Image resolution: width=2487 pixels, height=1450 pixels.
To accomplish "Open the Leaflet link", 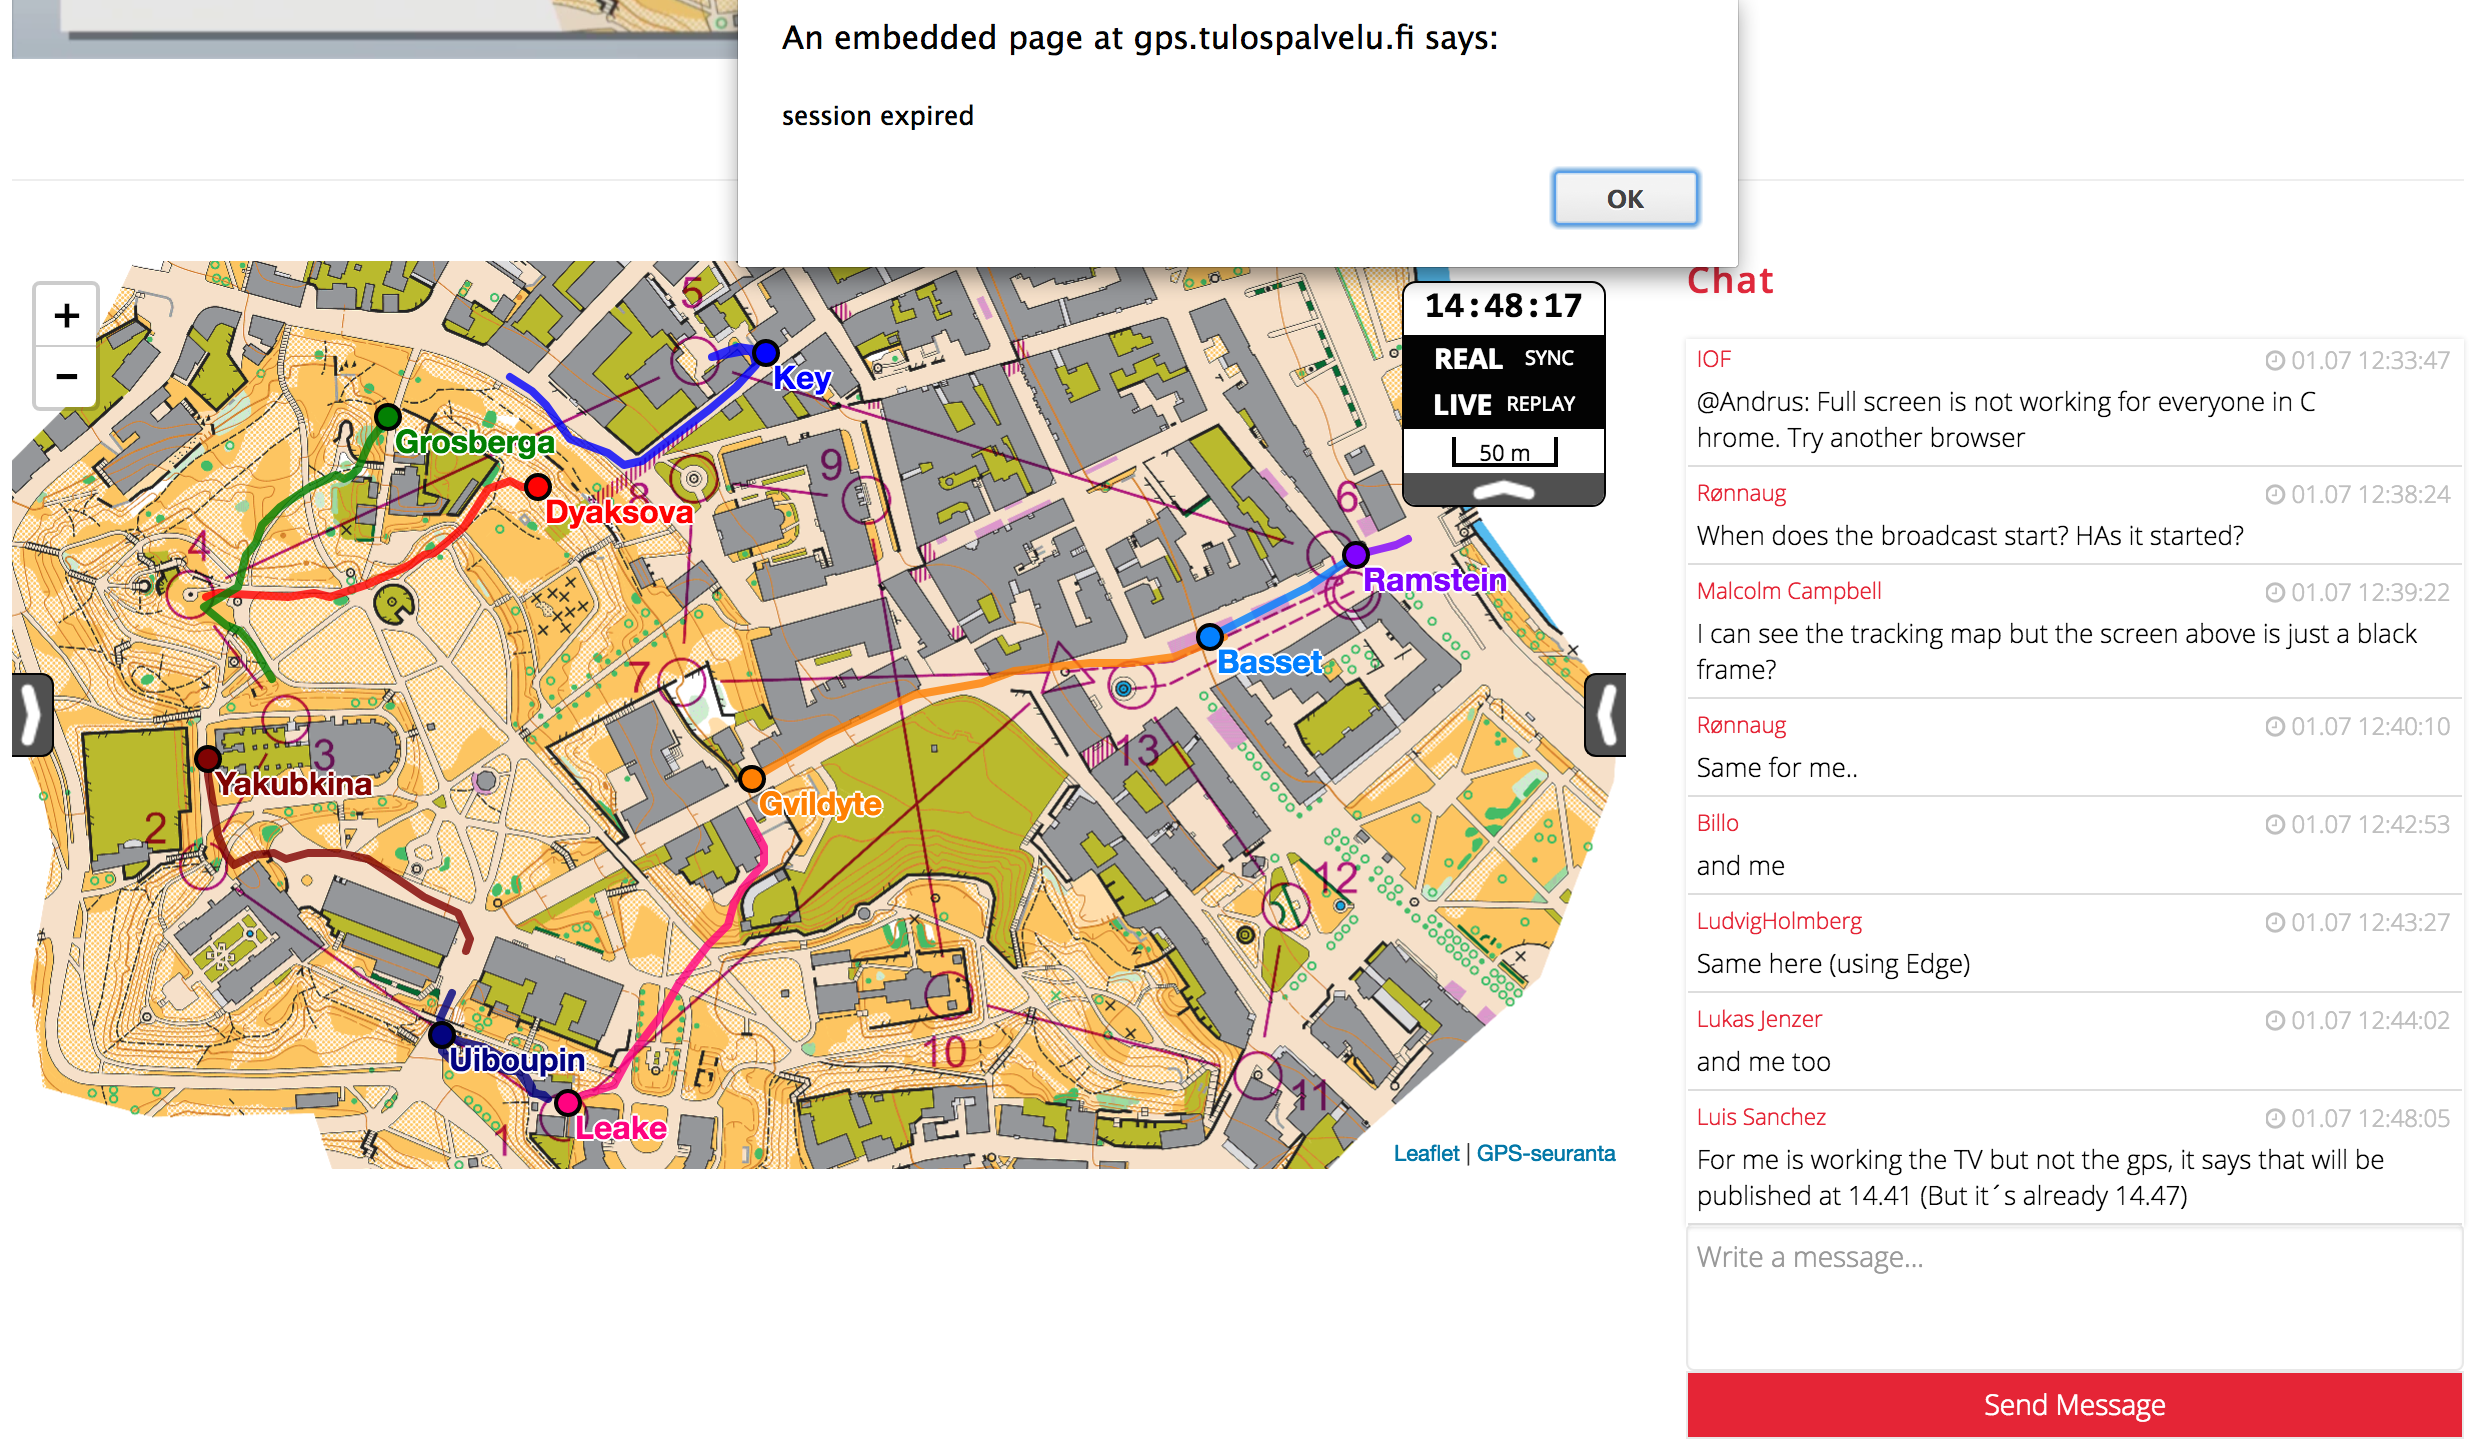I will pyautogui.click(x=1425, y=1153).
